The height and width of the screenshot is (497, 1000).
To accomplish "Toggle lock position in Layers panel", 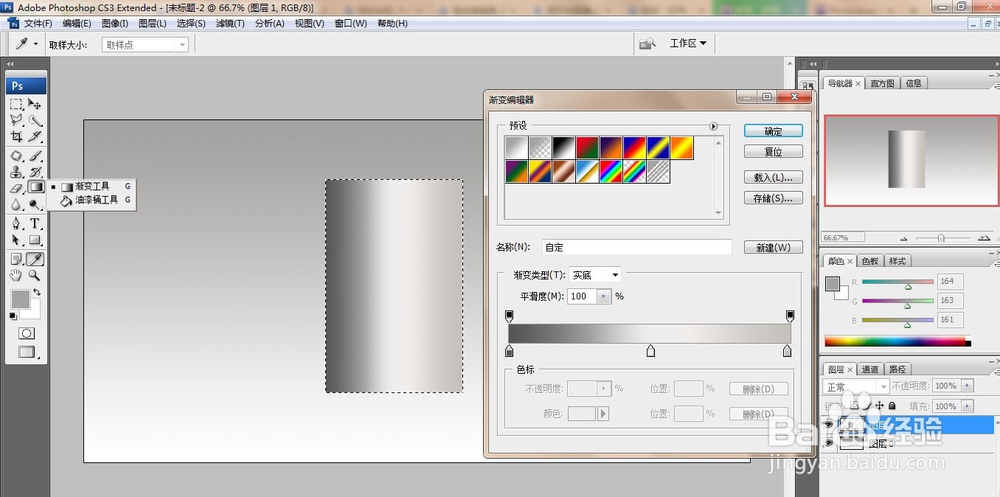I will pos(879,406).
